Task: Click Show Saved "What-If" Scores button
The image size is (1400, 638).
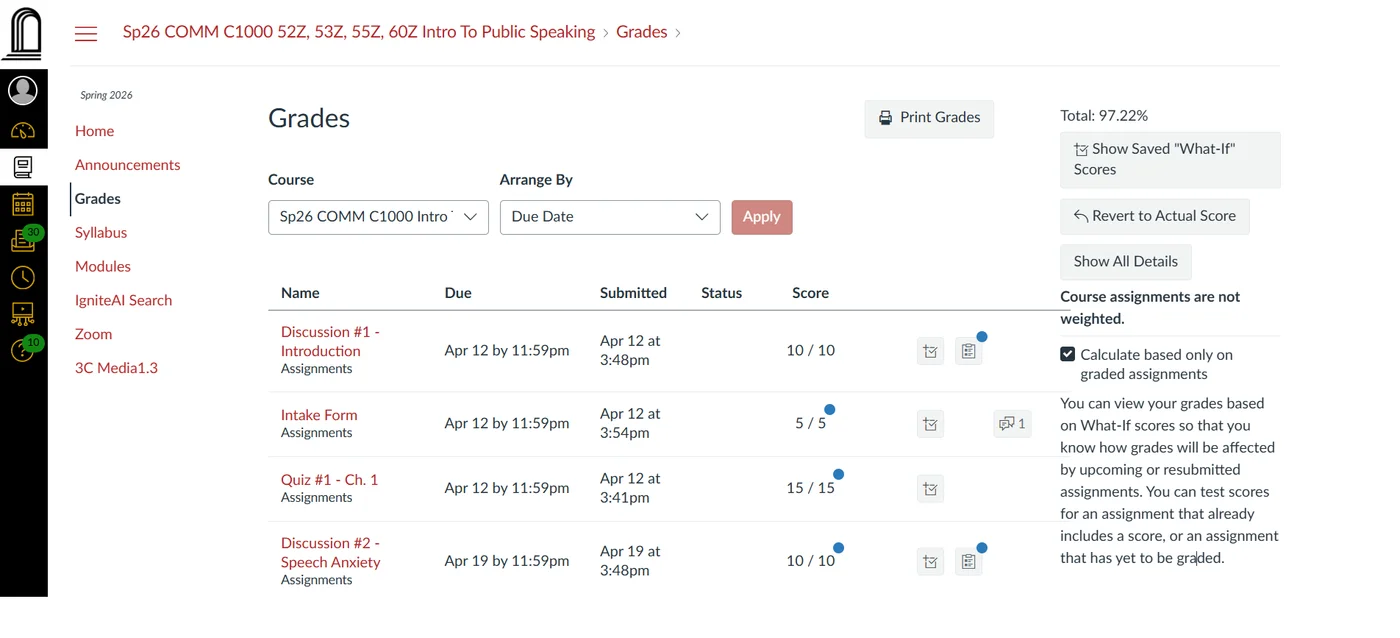Action: [x=1170, y=160]
